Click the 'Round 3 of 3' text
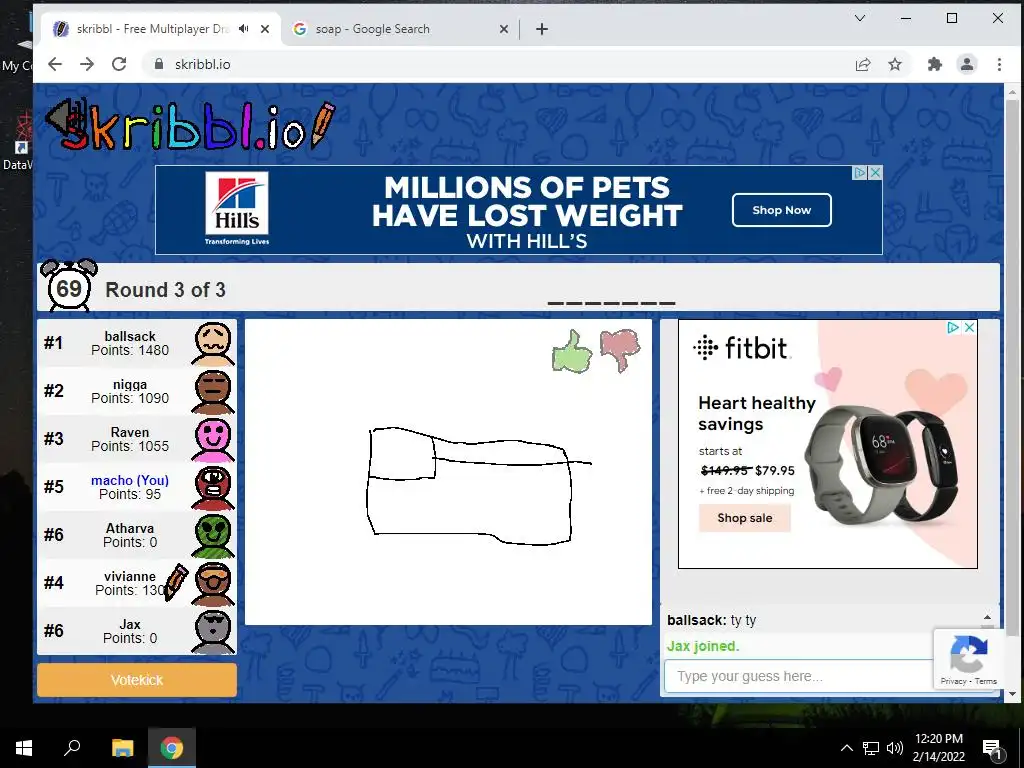Viewport: 1024px width, 768px height. pos(165,289)
